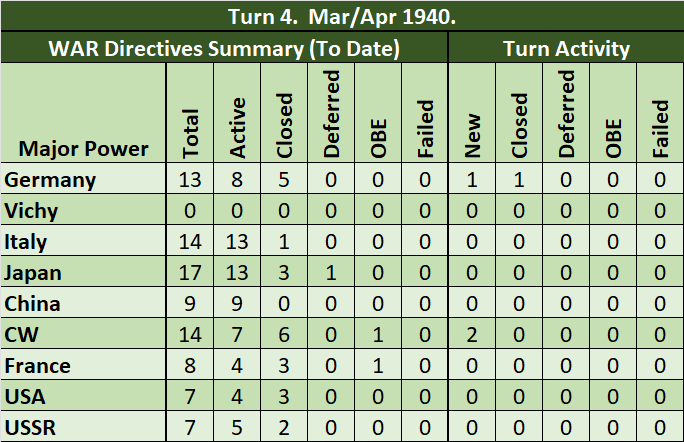Select Italy's summary Closed cell '1'

coord(284,242)
